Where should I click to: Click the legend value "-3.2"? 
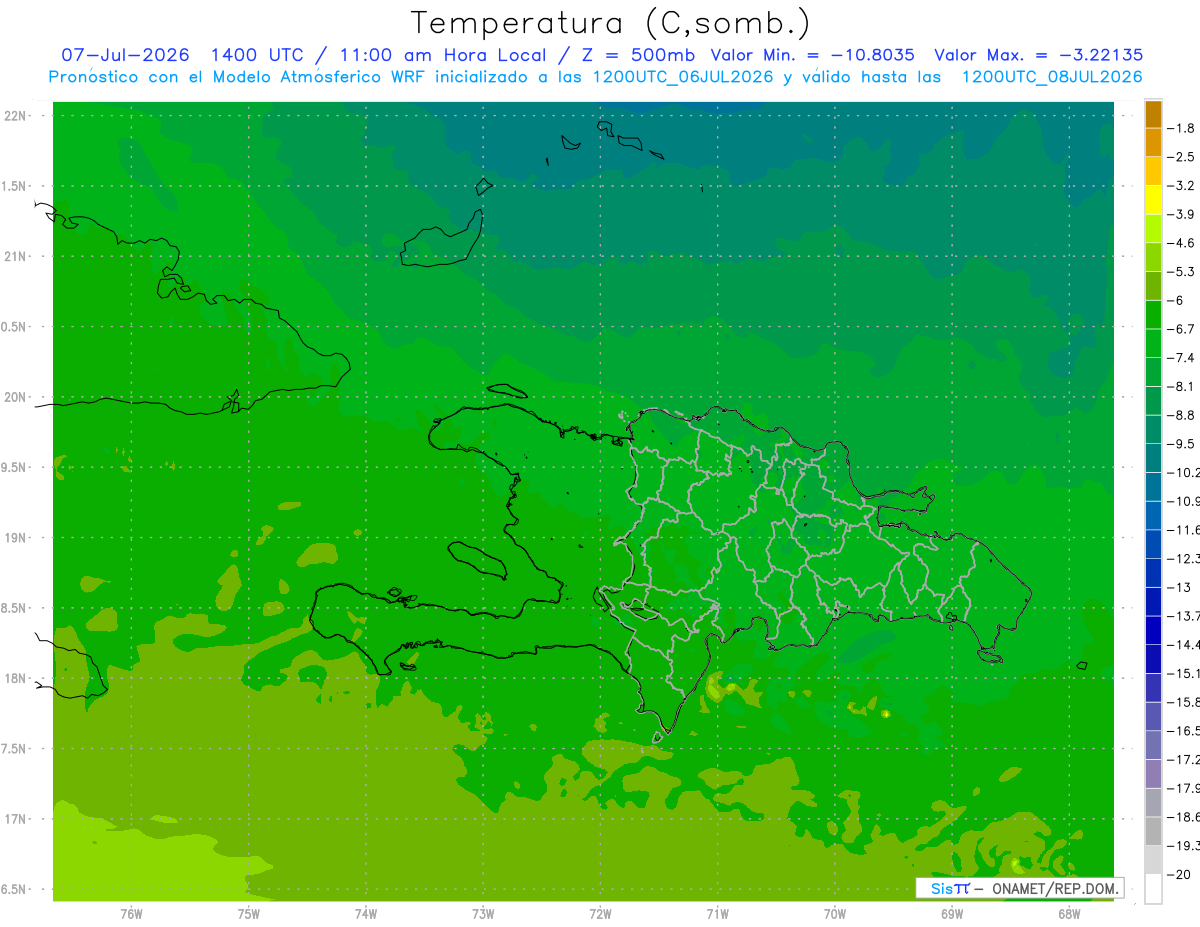pos(1183,186)
